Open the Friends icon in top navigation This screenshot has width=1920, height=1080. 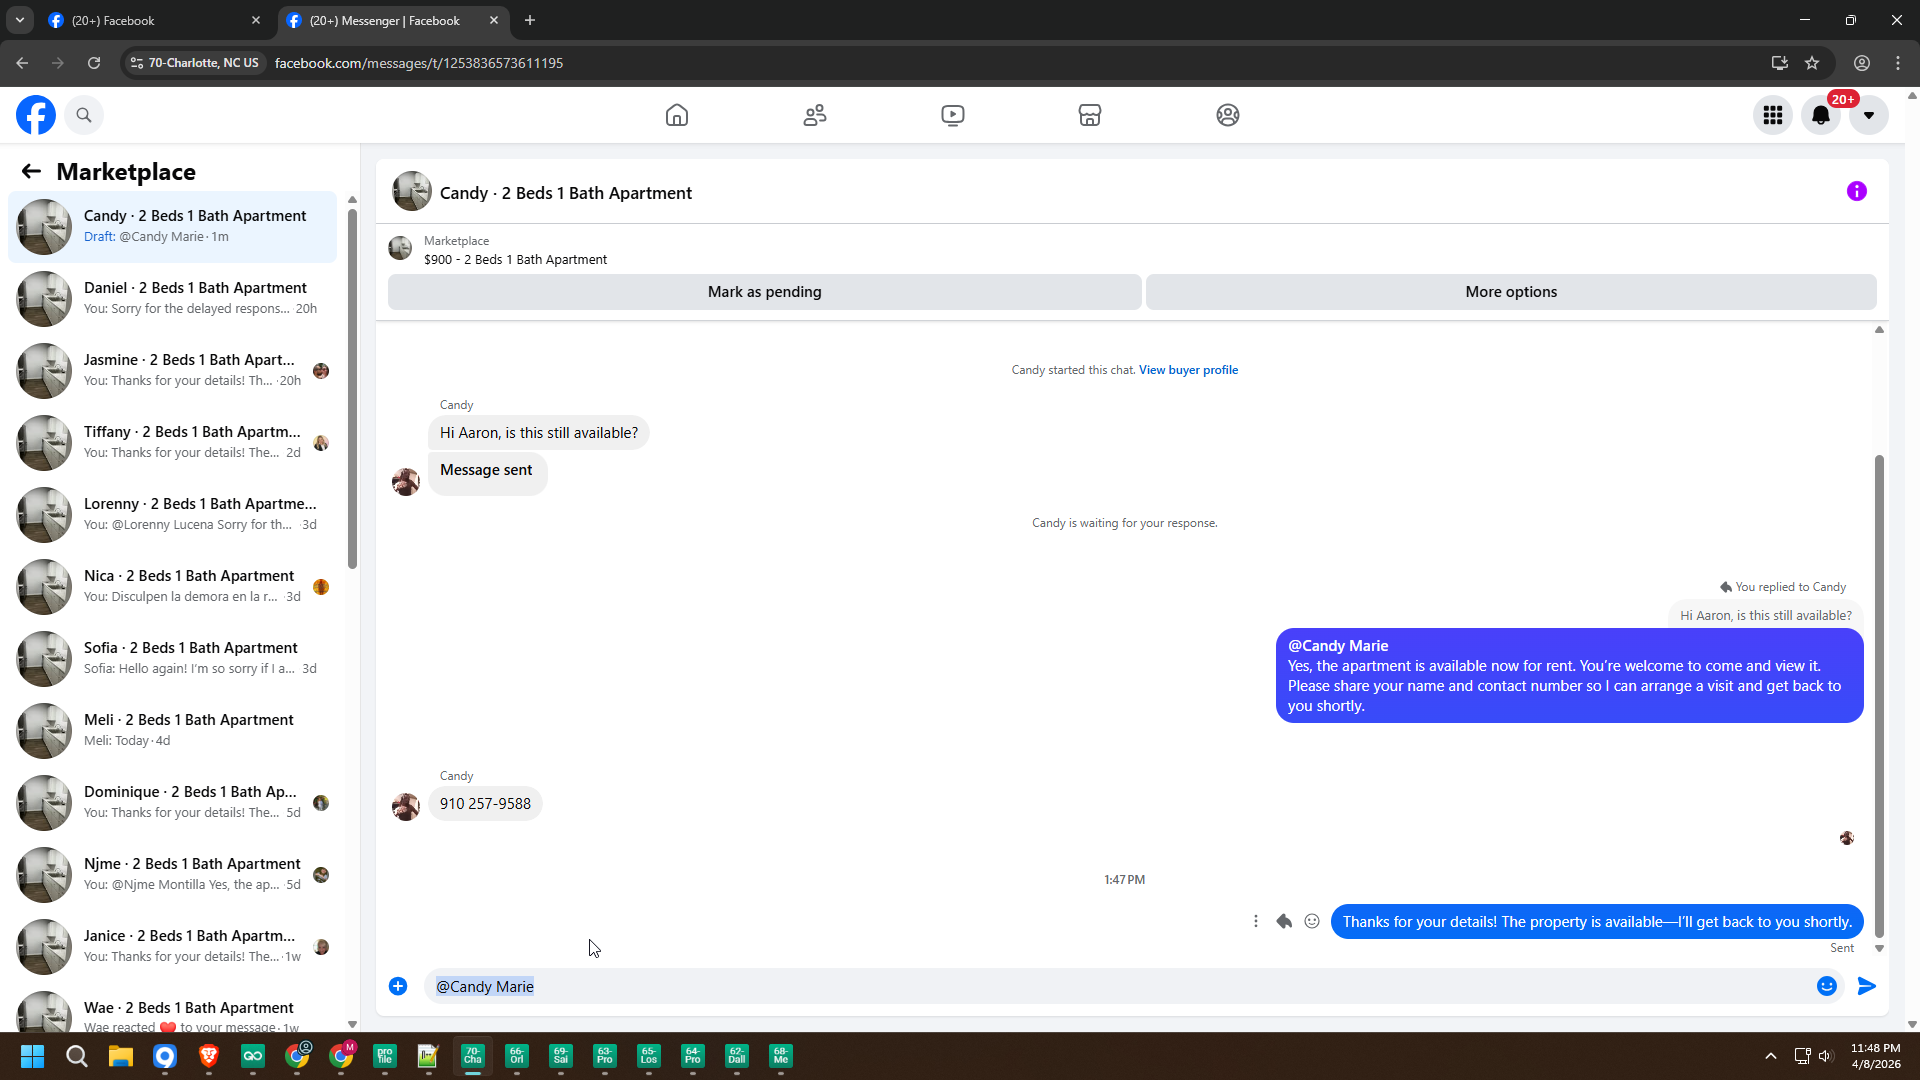tap(815, 115)
